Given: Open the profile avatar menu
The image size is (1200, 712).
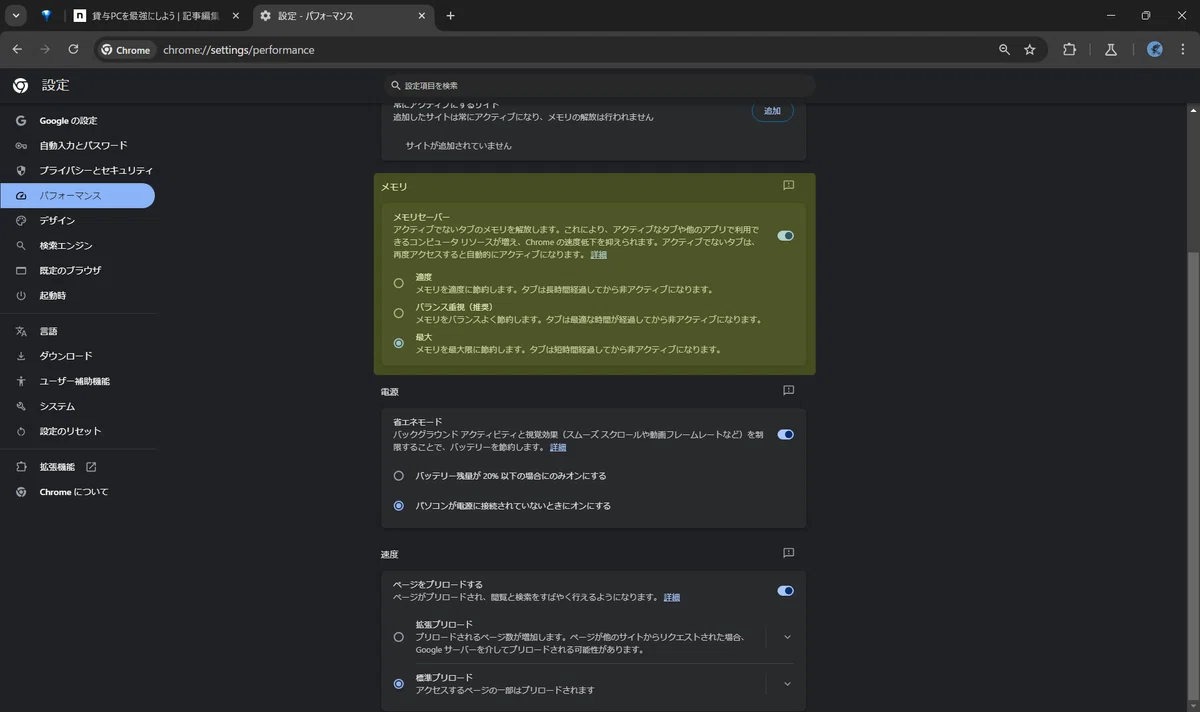Looking at the screenshot, I should (1154, 50).
